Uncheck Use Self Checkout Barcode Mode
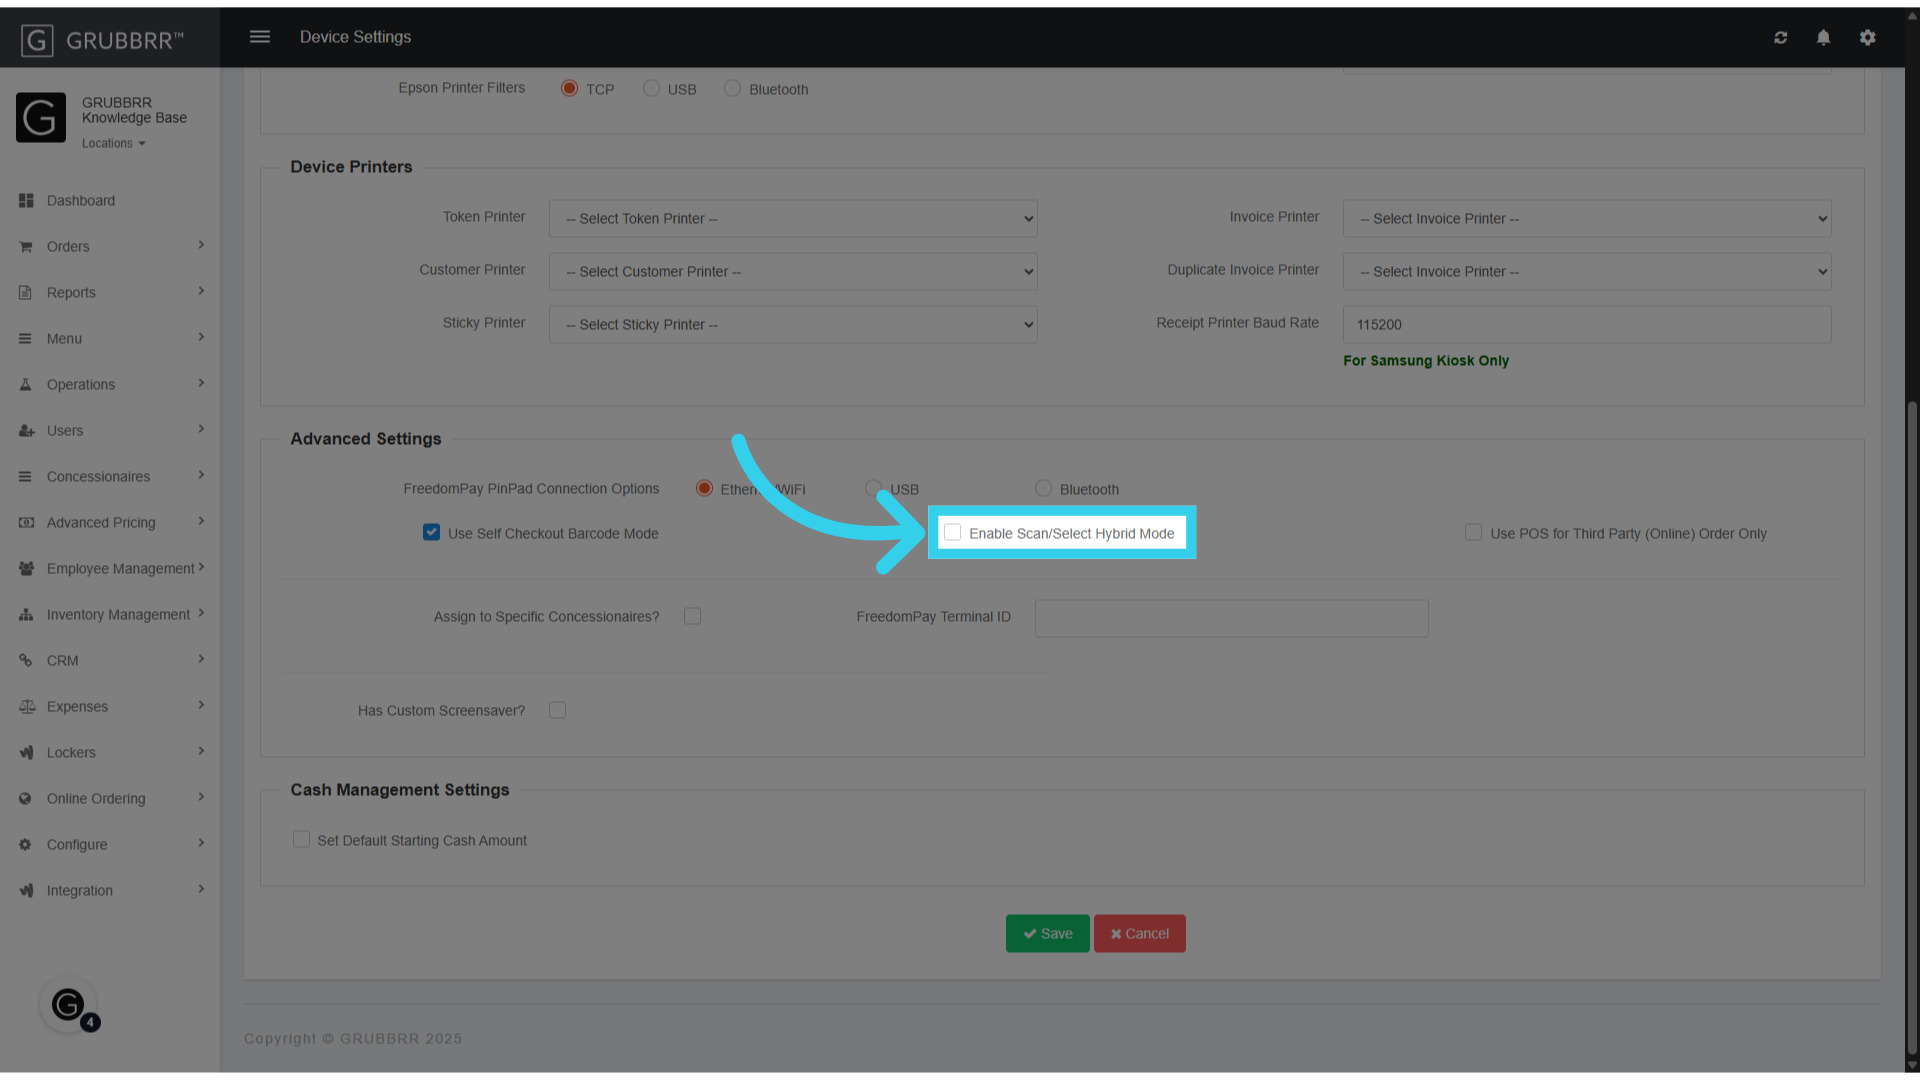The image size is (1920, 1080). (431, 532)
